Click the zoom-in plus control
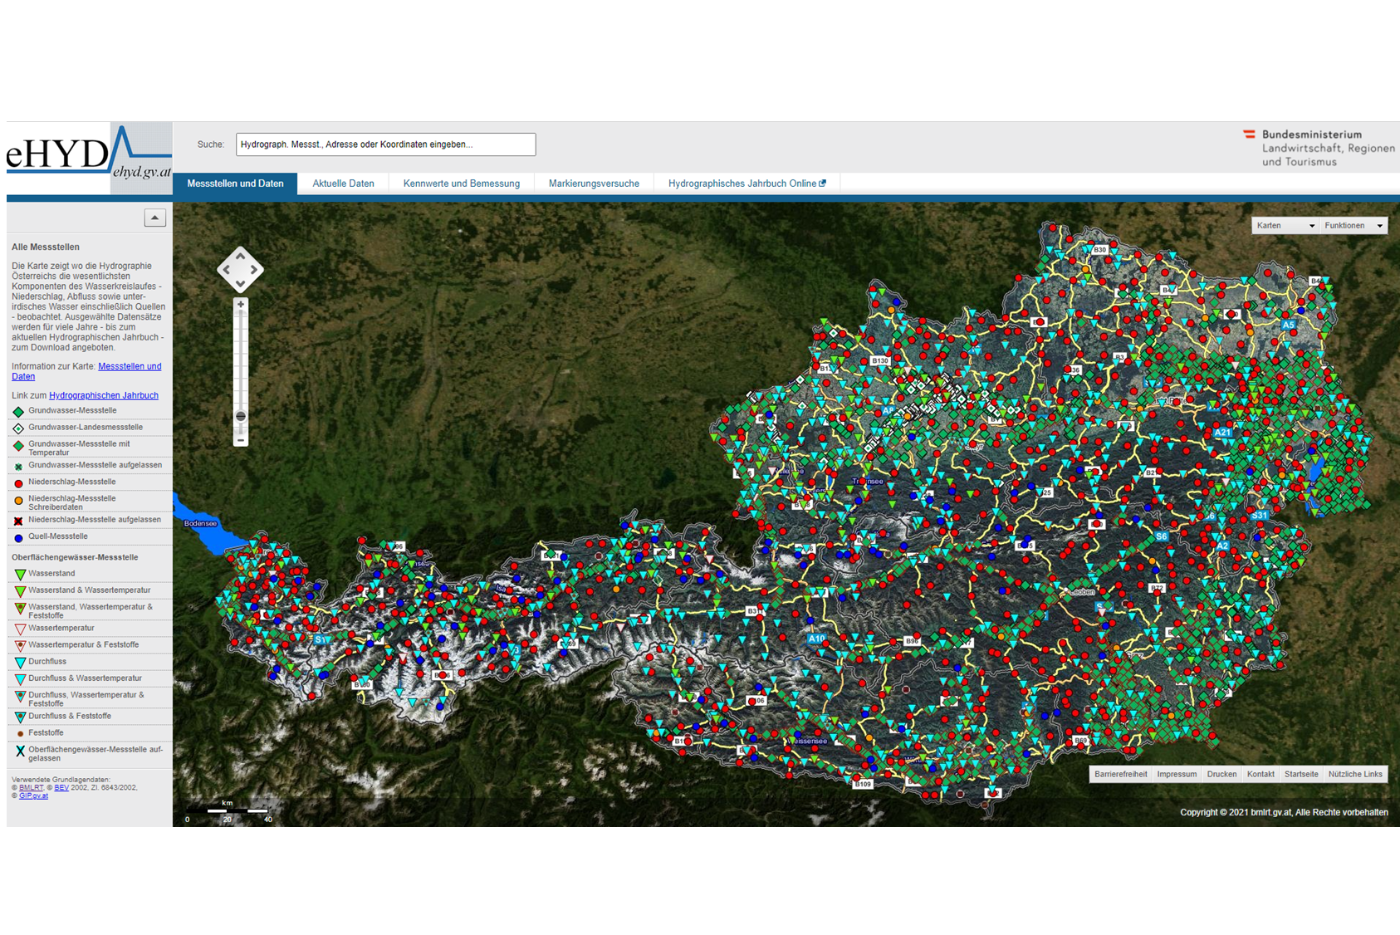1400x935 pixels. (x=240, y=302)
